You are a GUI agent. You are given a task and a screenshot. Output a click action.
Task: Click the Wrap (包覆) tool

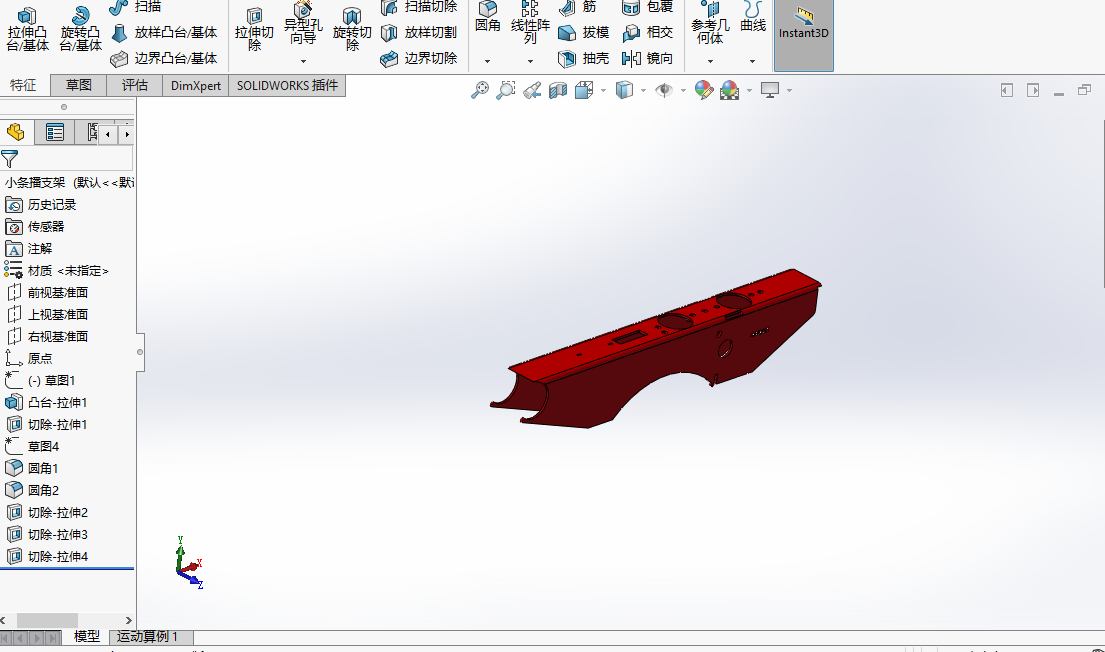tap(648, 7)
